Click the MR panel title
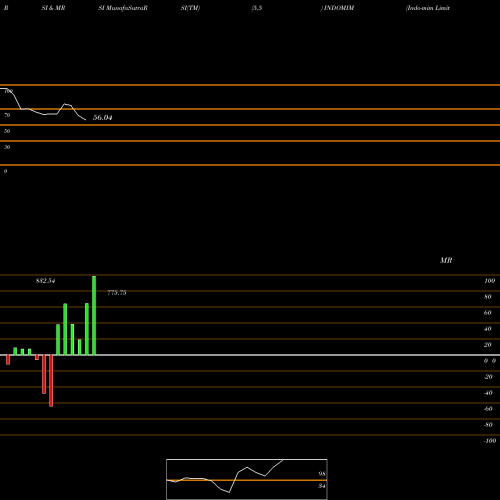This screenshot has height=500, width=500. (x=446, y=260)
